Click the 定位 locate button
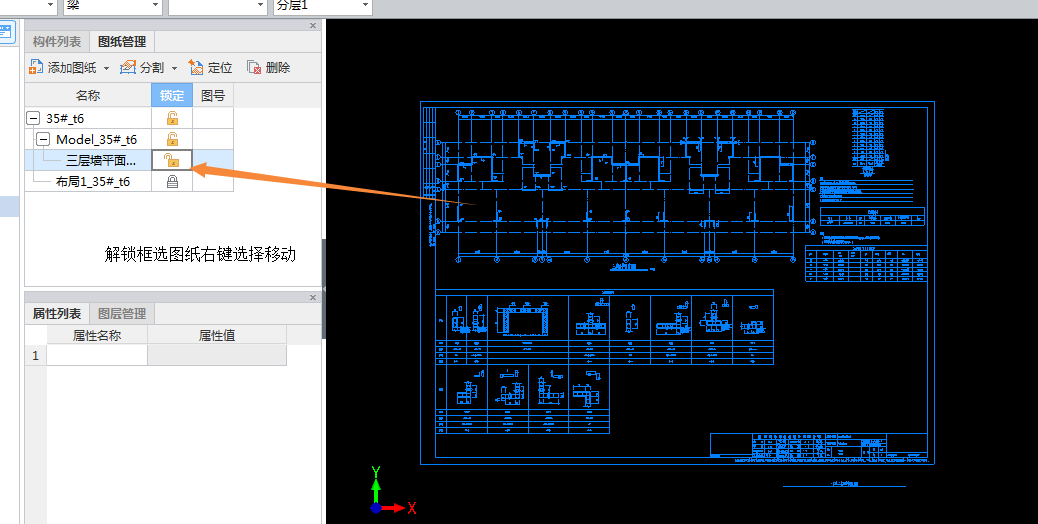This screenshot has height=524, width=1038. [x=210, y=67]
